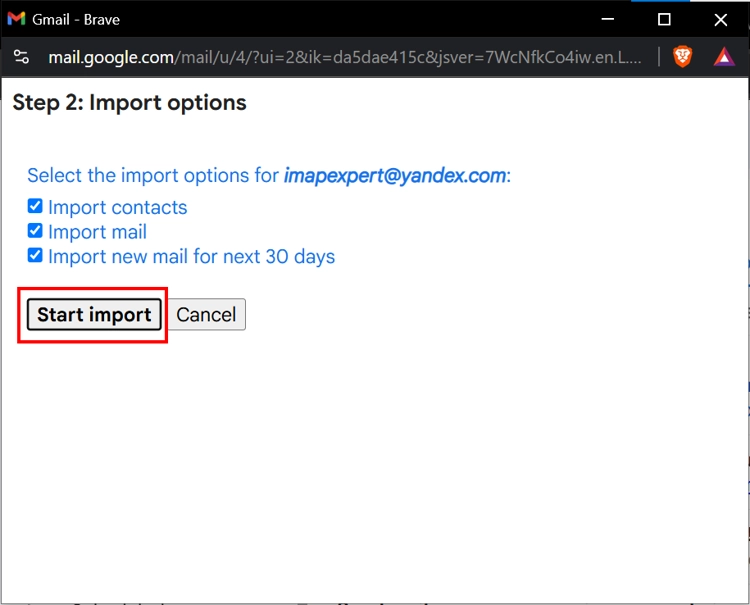
Task: Click 'Import new mail for next 30 days' label
Action: 191,256
